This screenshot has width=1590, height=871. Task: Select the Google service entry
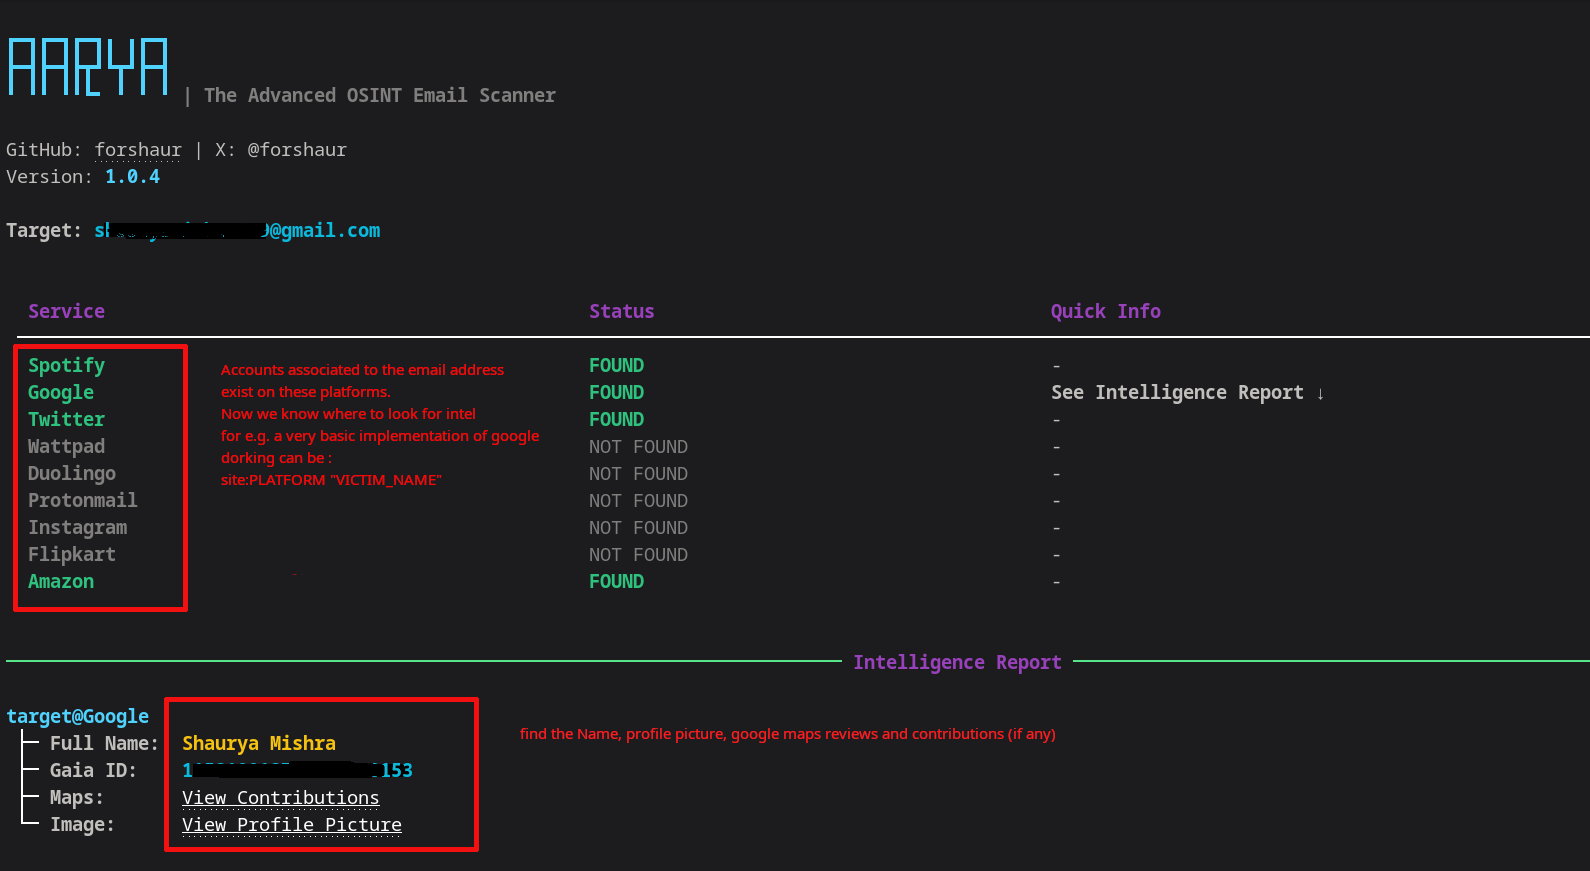tap(61, 393)
